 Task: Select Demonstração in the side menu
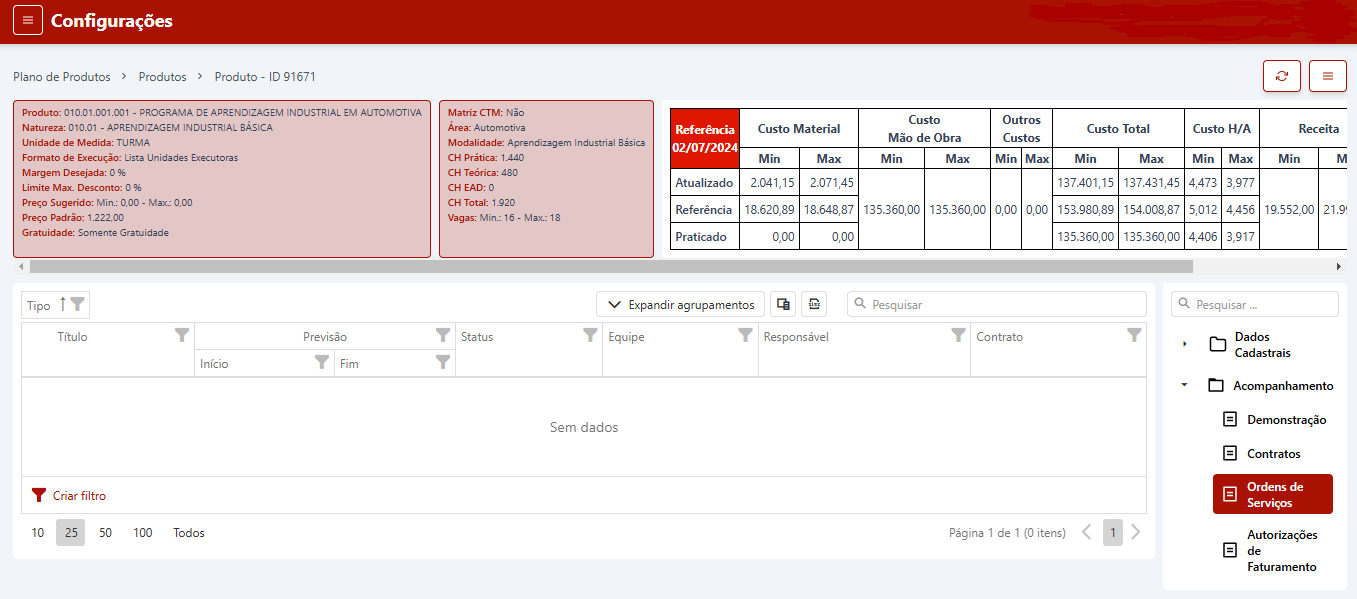1286,419
